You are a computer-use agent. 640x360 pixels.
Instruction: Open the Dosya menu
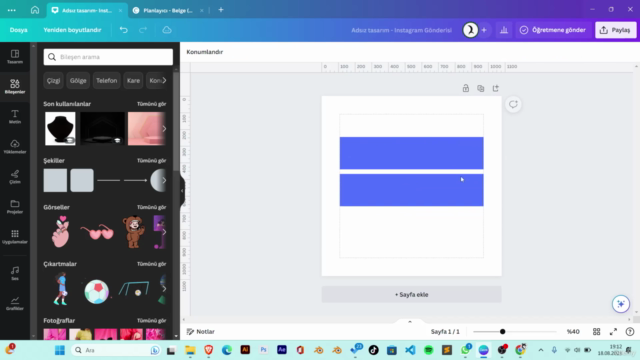click(18, 30)
